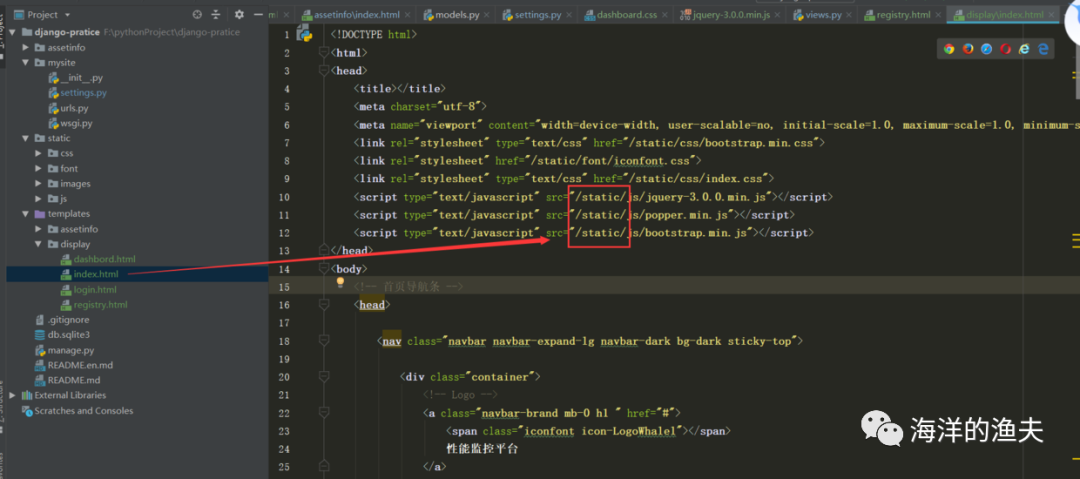
Task: Open page in Safari browser icon
Action: click(x=986, y=49)
